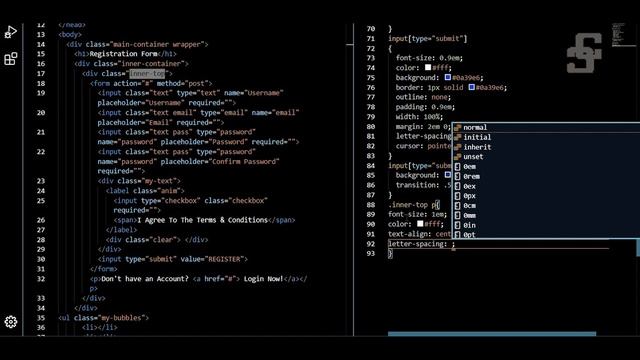Choose '0em' from the suggestion list
This screenshot has width=640, height=360.
click(546, 167)
